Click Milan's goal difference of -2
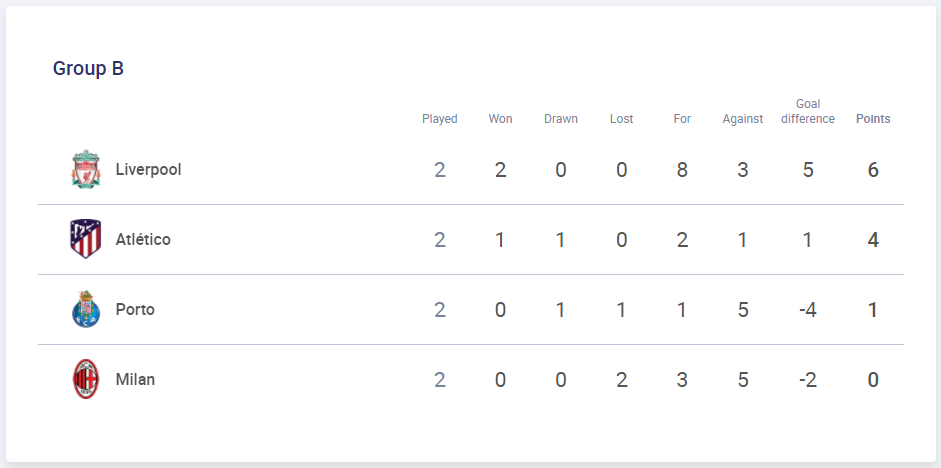Screen dimensions: 941x468 [808, 380]
